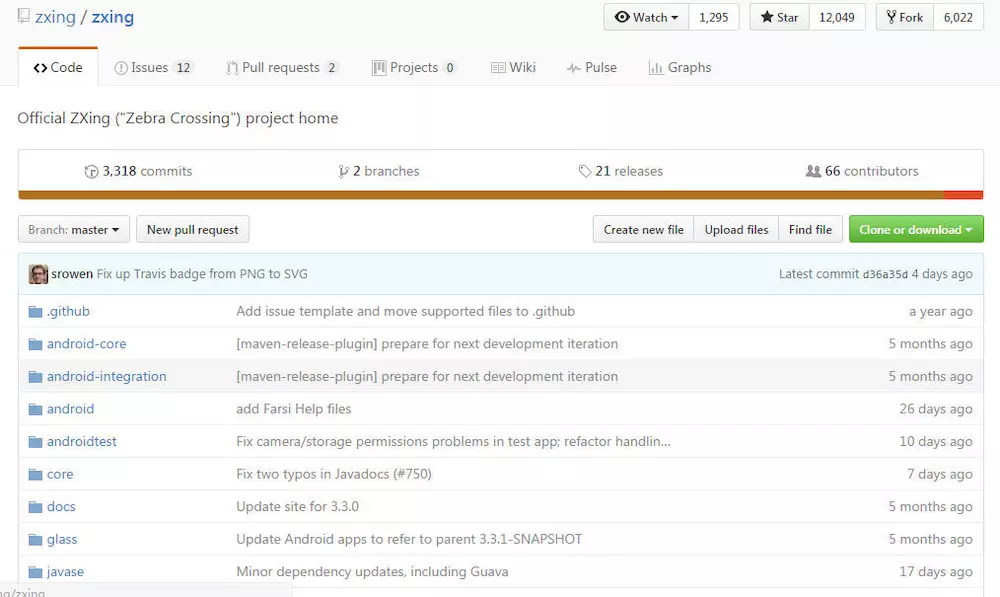This screenshot has width=1000, height=597.
Task: Open the Pull requests tab
Action: pos(282,68)
